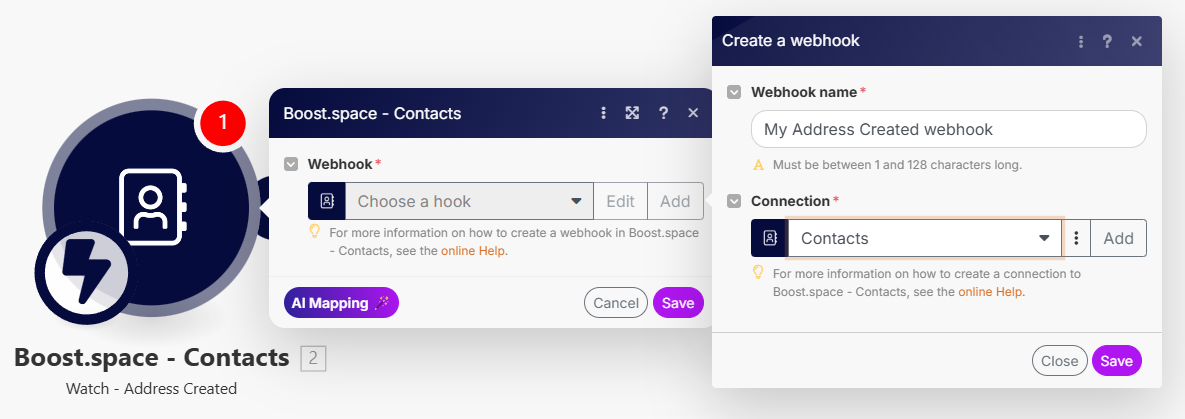Click the Webhook name input field
Screen dimensions: 1185x419
pyautogui.click(x=948, y=129)
